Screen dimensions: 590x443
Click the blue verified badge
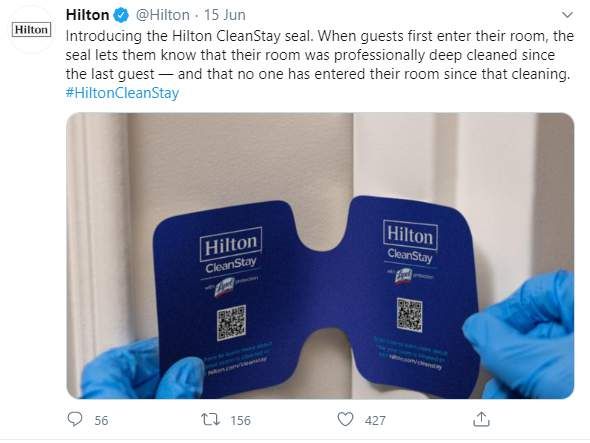122,15
